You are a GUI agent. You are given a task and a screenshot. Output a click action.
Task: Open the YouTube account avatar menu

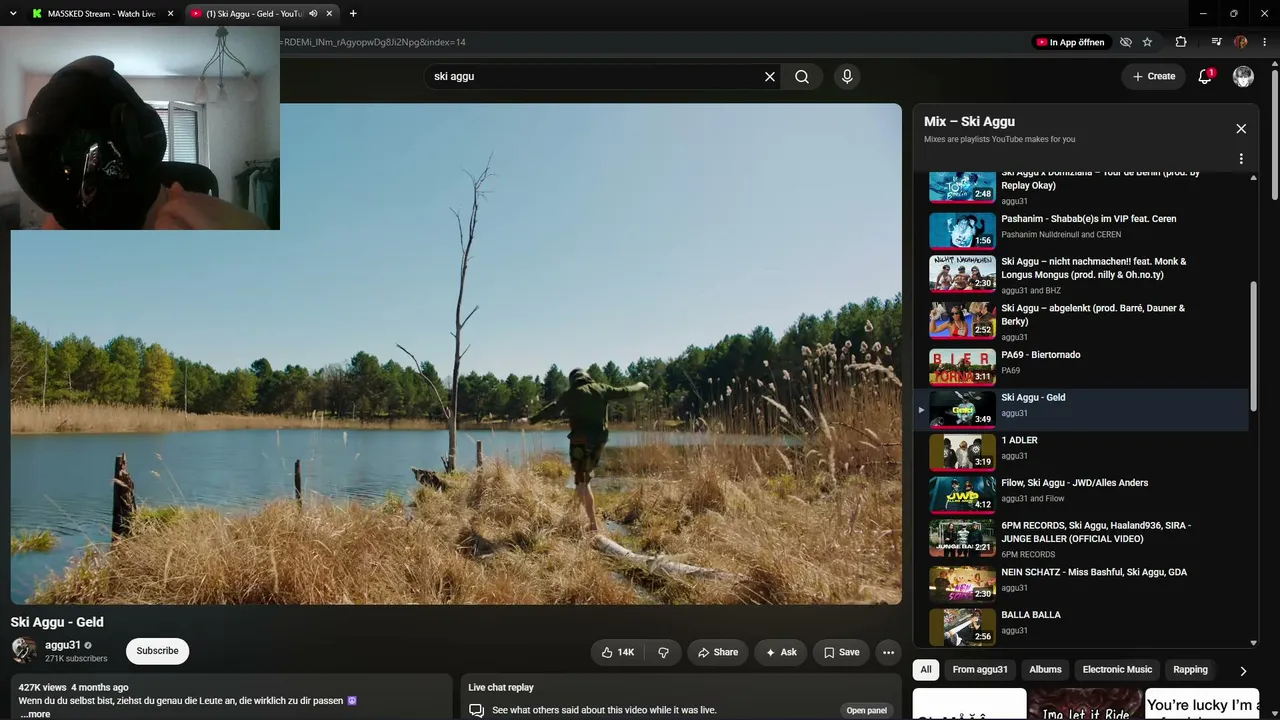1243,76
